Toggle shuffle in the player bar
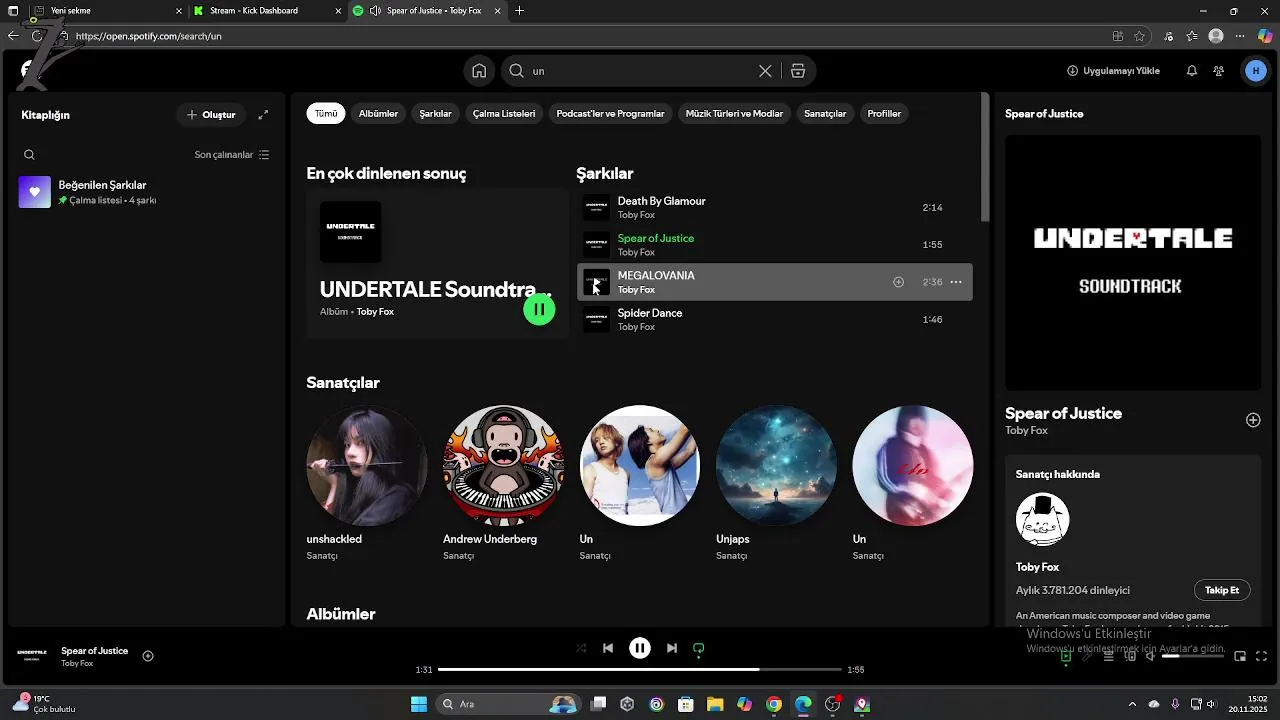Screen dimensions: 1280x720 coord(581,648)
